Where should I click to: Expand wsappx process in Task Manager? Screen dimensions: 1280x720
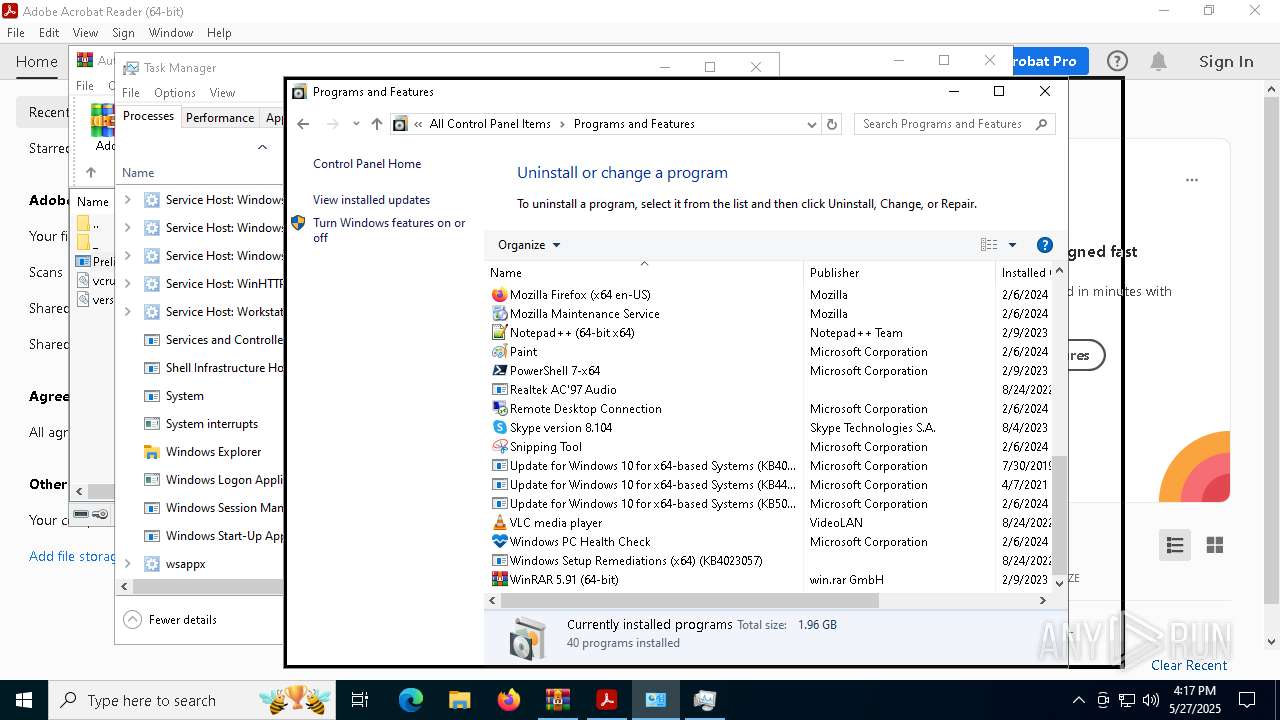tap(127, 564)
